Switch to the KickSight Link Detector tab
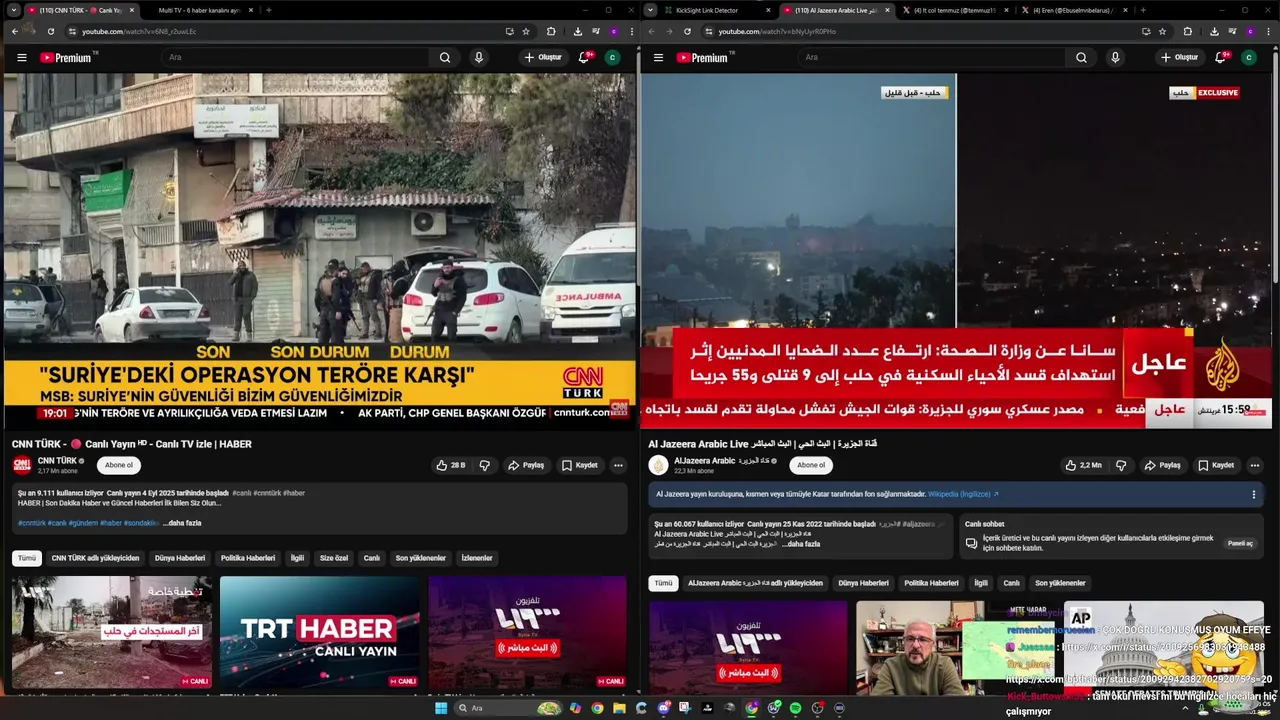 coord(716,10)
